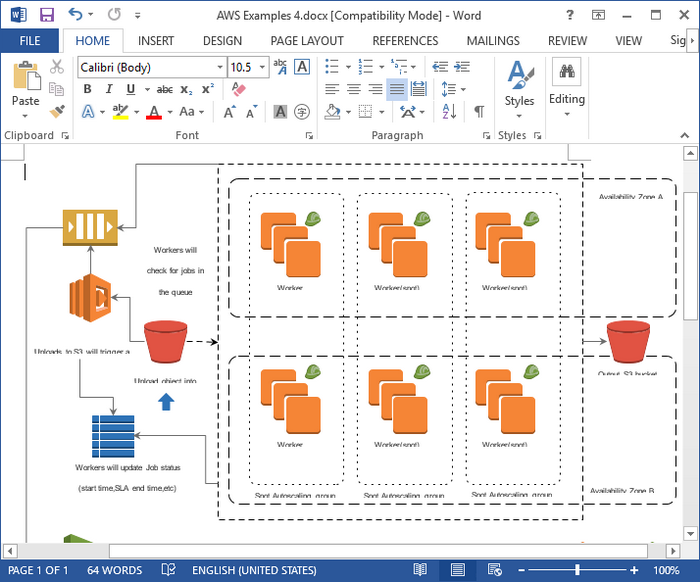Switch to the REFERENCES tab
The height and width of the screenshot is (582, 700).
coord(405,41)
